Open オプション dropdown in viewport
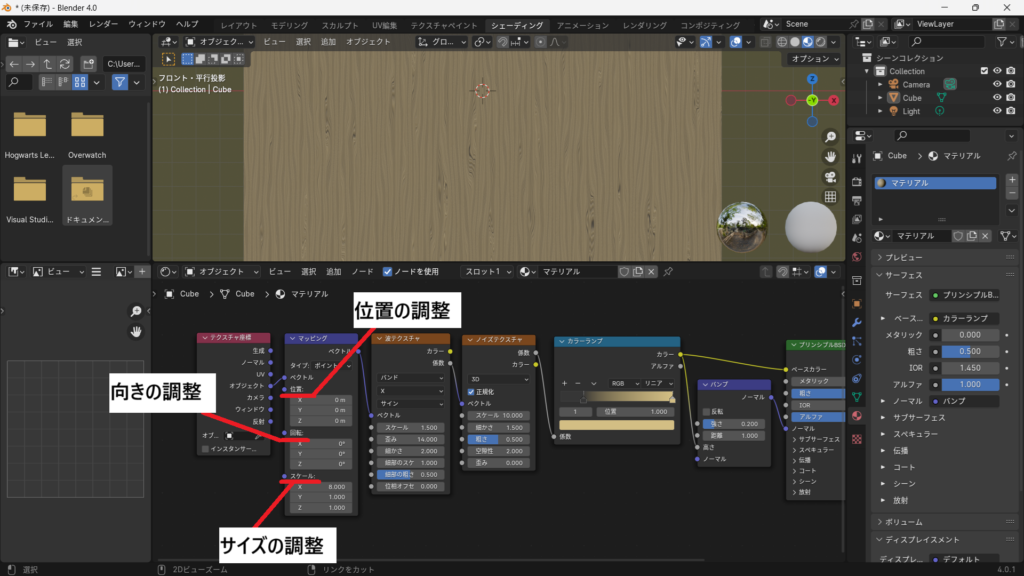 814,59
